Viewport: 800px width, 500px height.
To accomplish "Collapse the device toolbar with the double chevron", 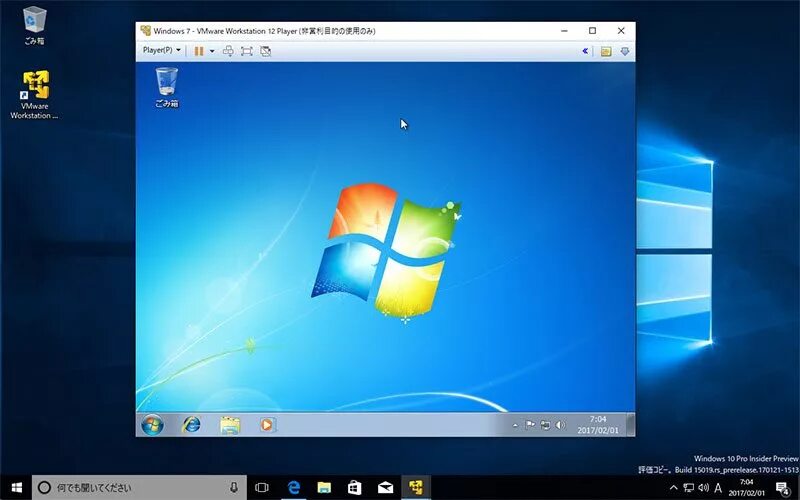I will point(585,51).
